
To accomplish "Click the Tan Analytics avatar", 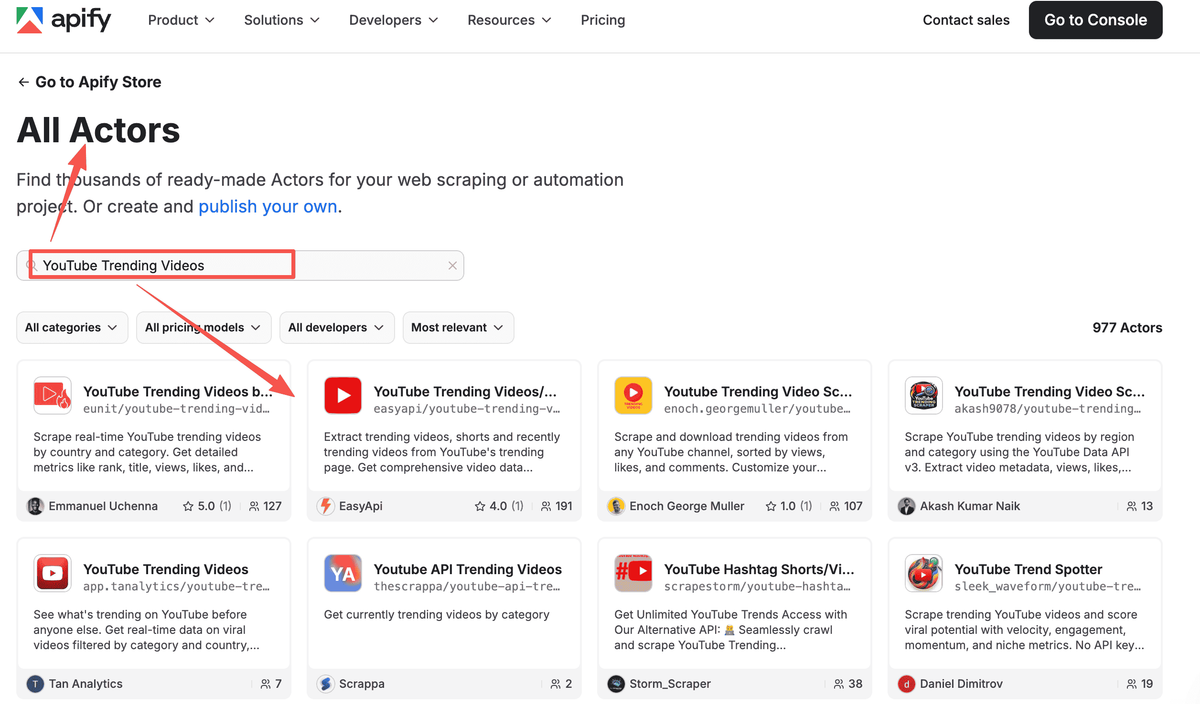I will coord(35,684).
